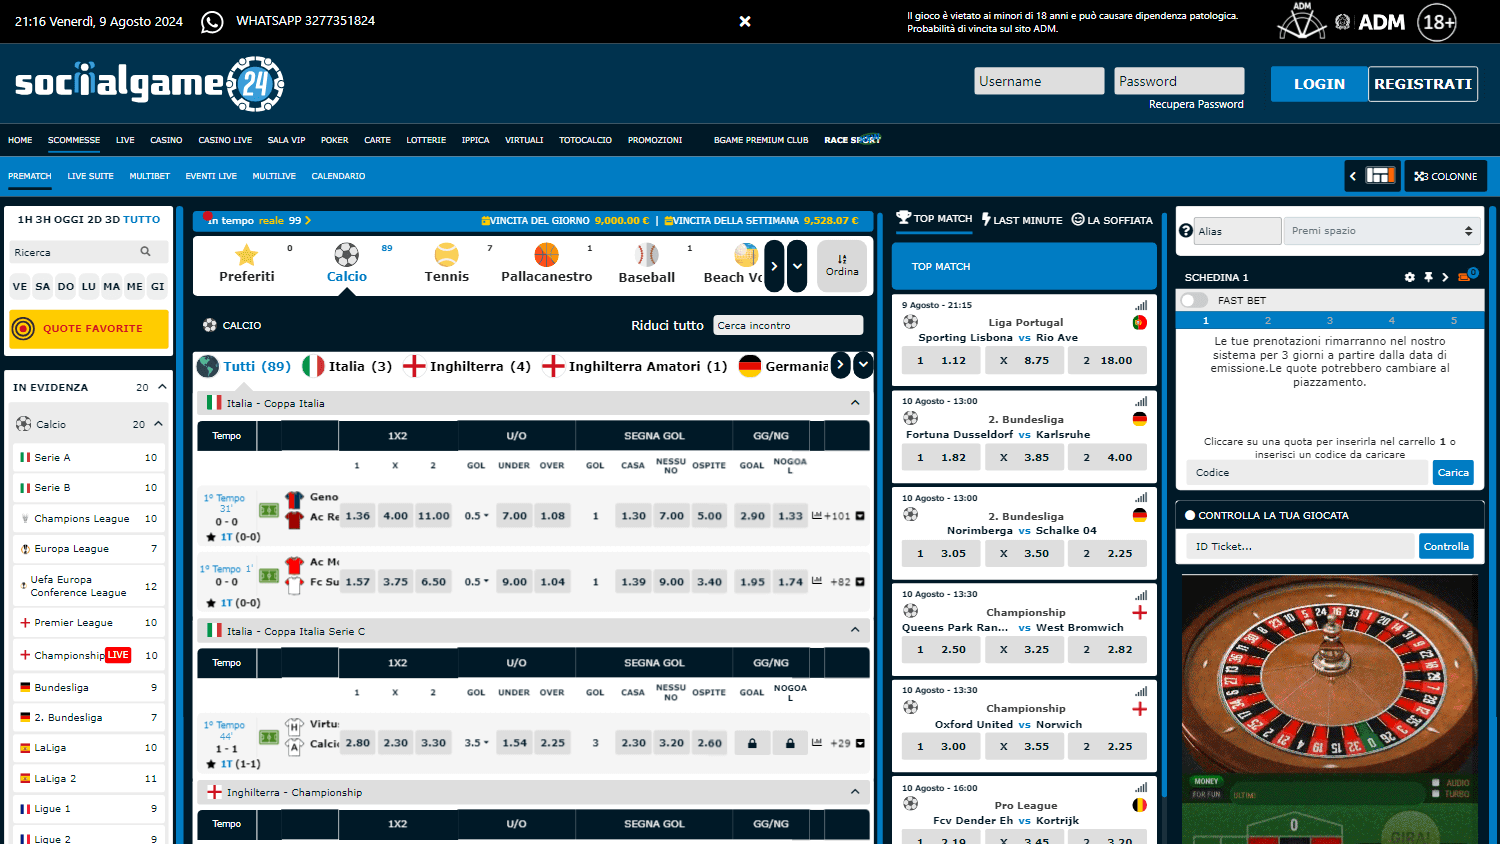Click the search magnifier in Ricerca box
Viewport: 1500px width, 844px height.
coord(145,252)
